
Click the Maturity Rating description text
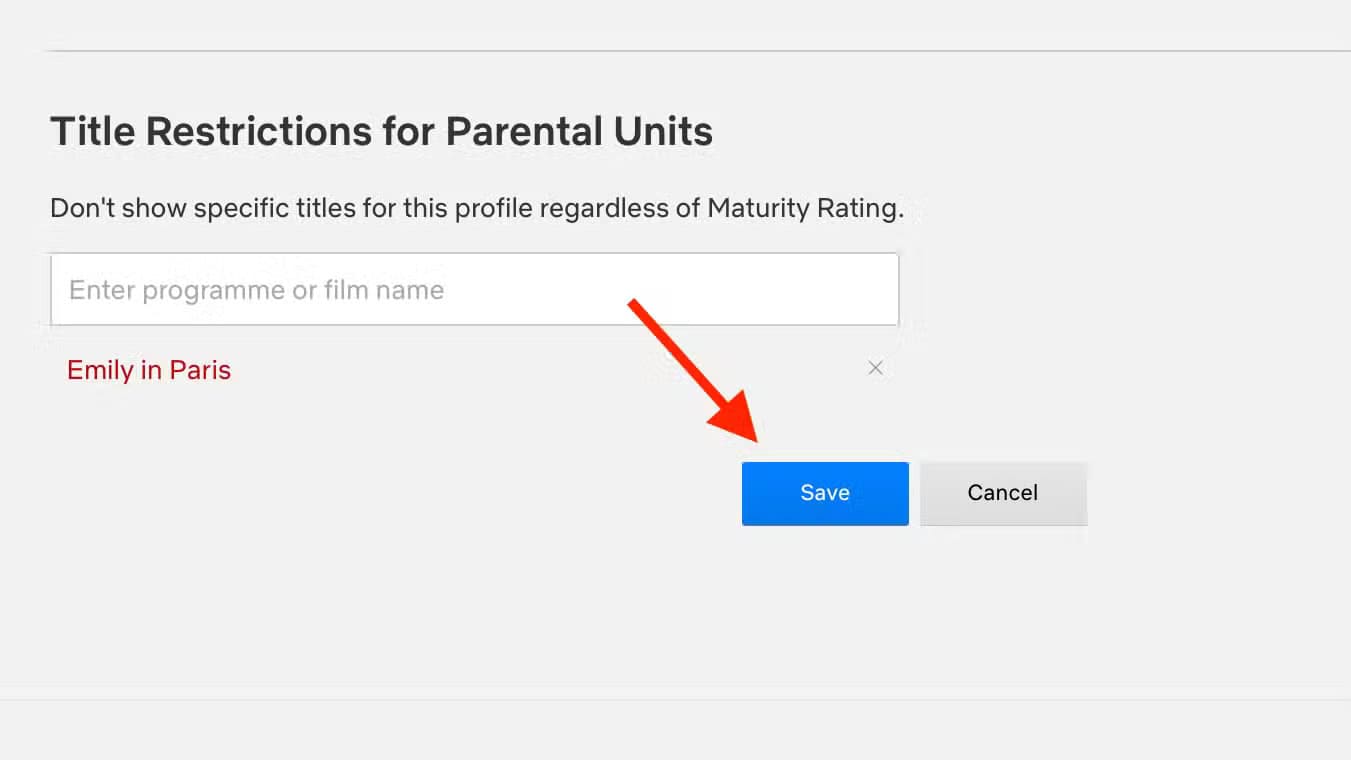477,208
